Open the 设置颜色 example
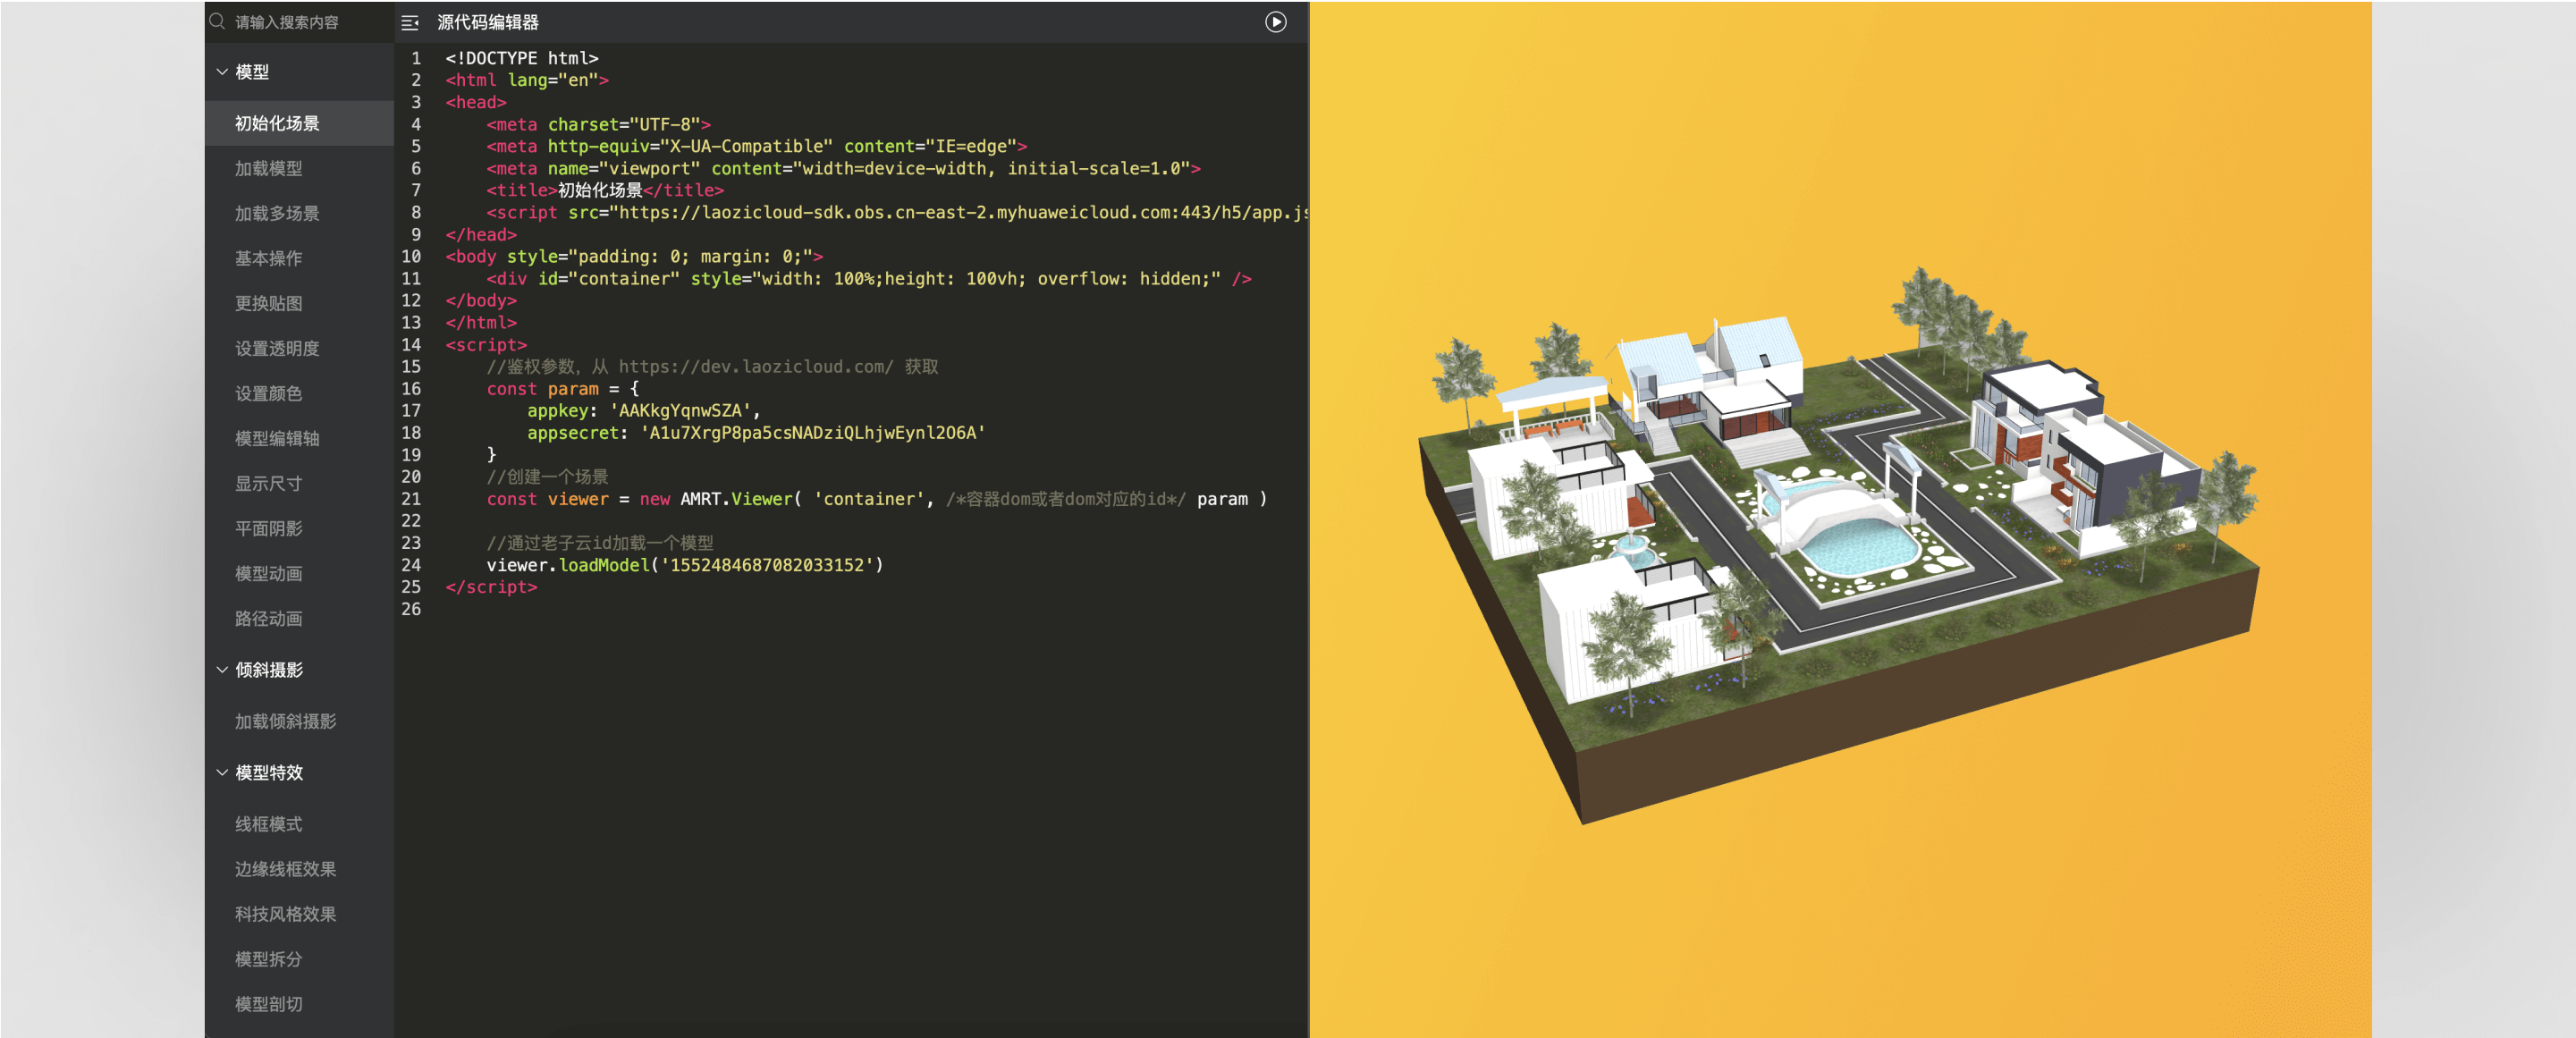The width and height of the screenshot is (2576, 1038). pos(268,393)
